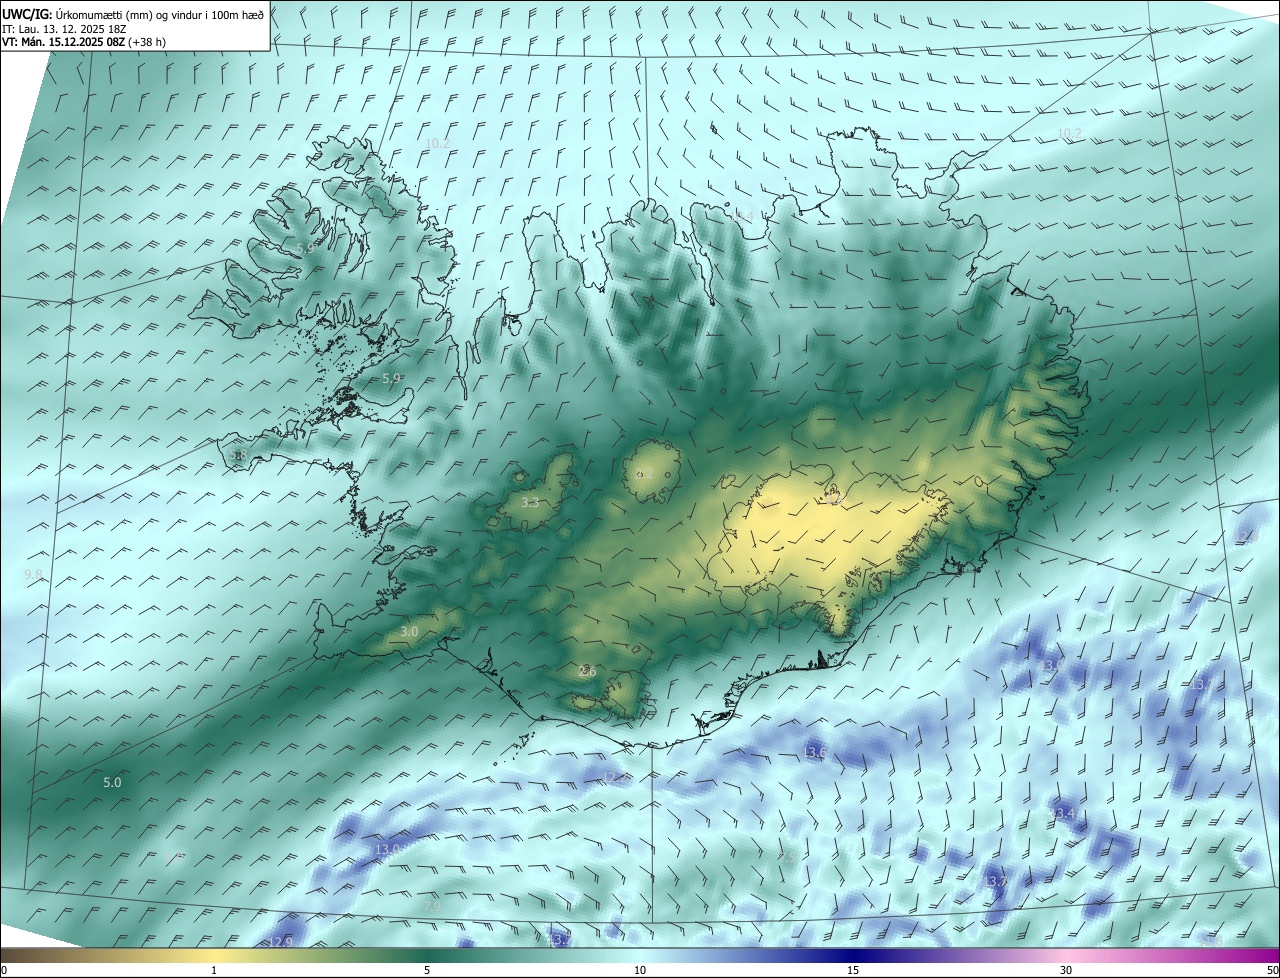Click the "0" tick label on the color scale
The image size is (1280, 978).
4,971
